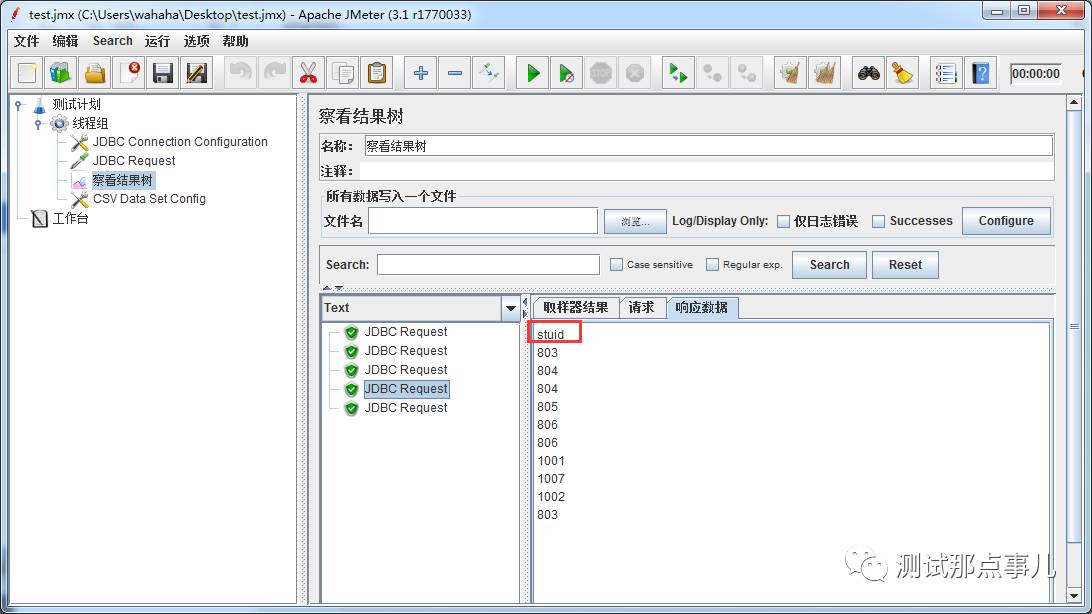
Task: Open Search with binoculars icon
Action: (x=868, y=73)
